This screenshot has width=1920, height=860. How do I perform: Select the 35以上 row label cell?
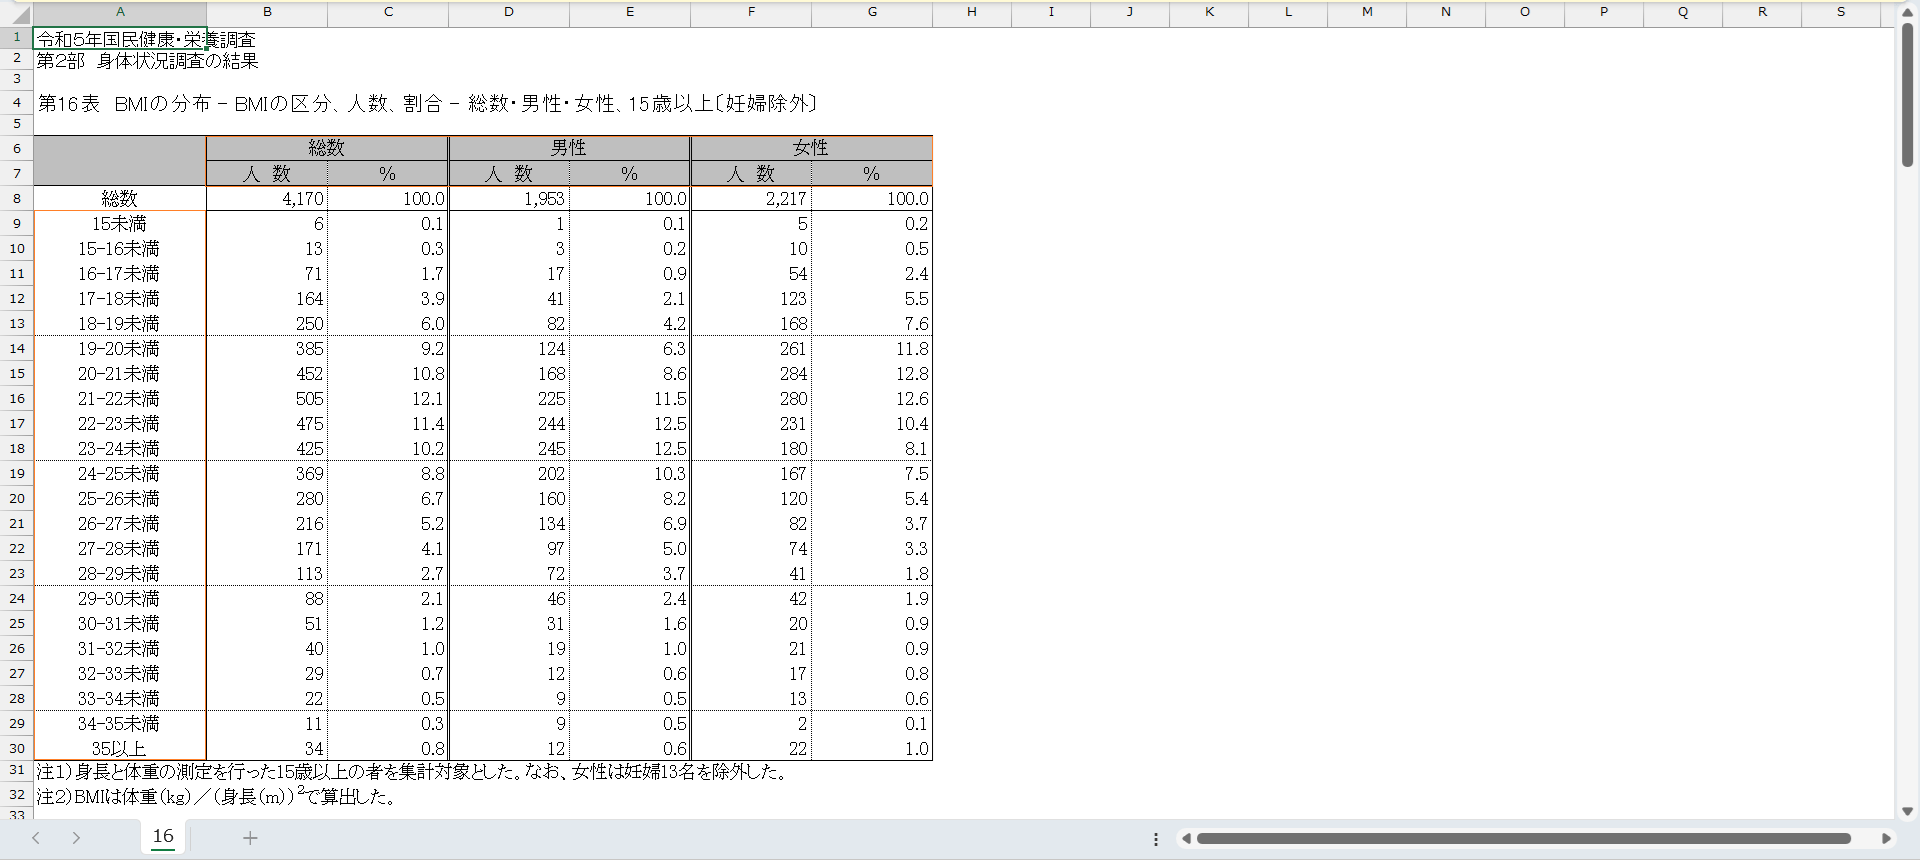(120, 748)
